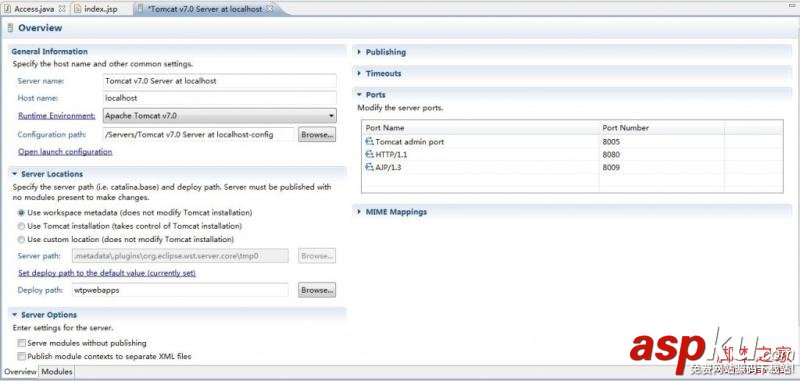Edit the Configuration path field
The width and height of the screenshot is (800, 381).
(x=198, y=135)
